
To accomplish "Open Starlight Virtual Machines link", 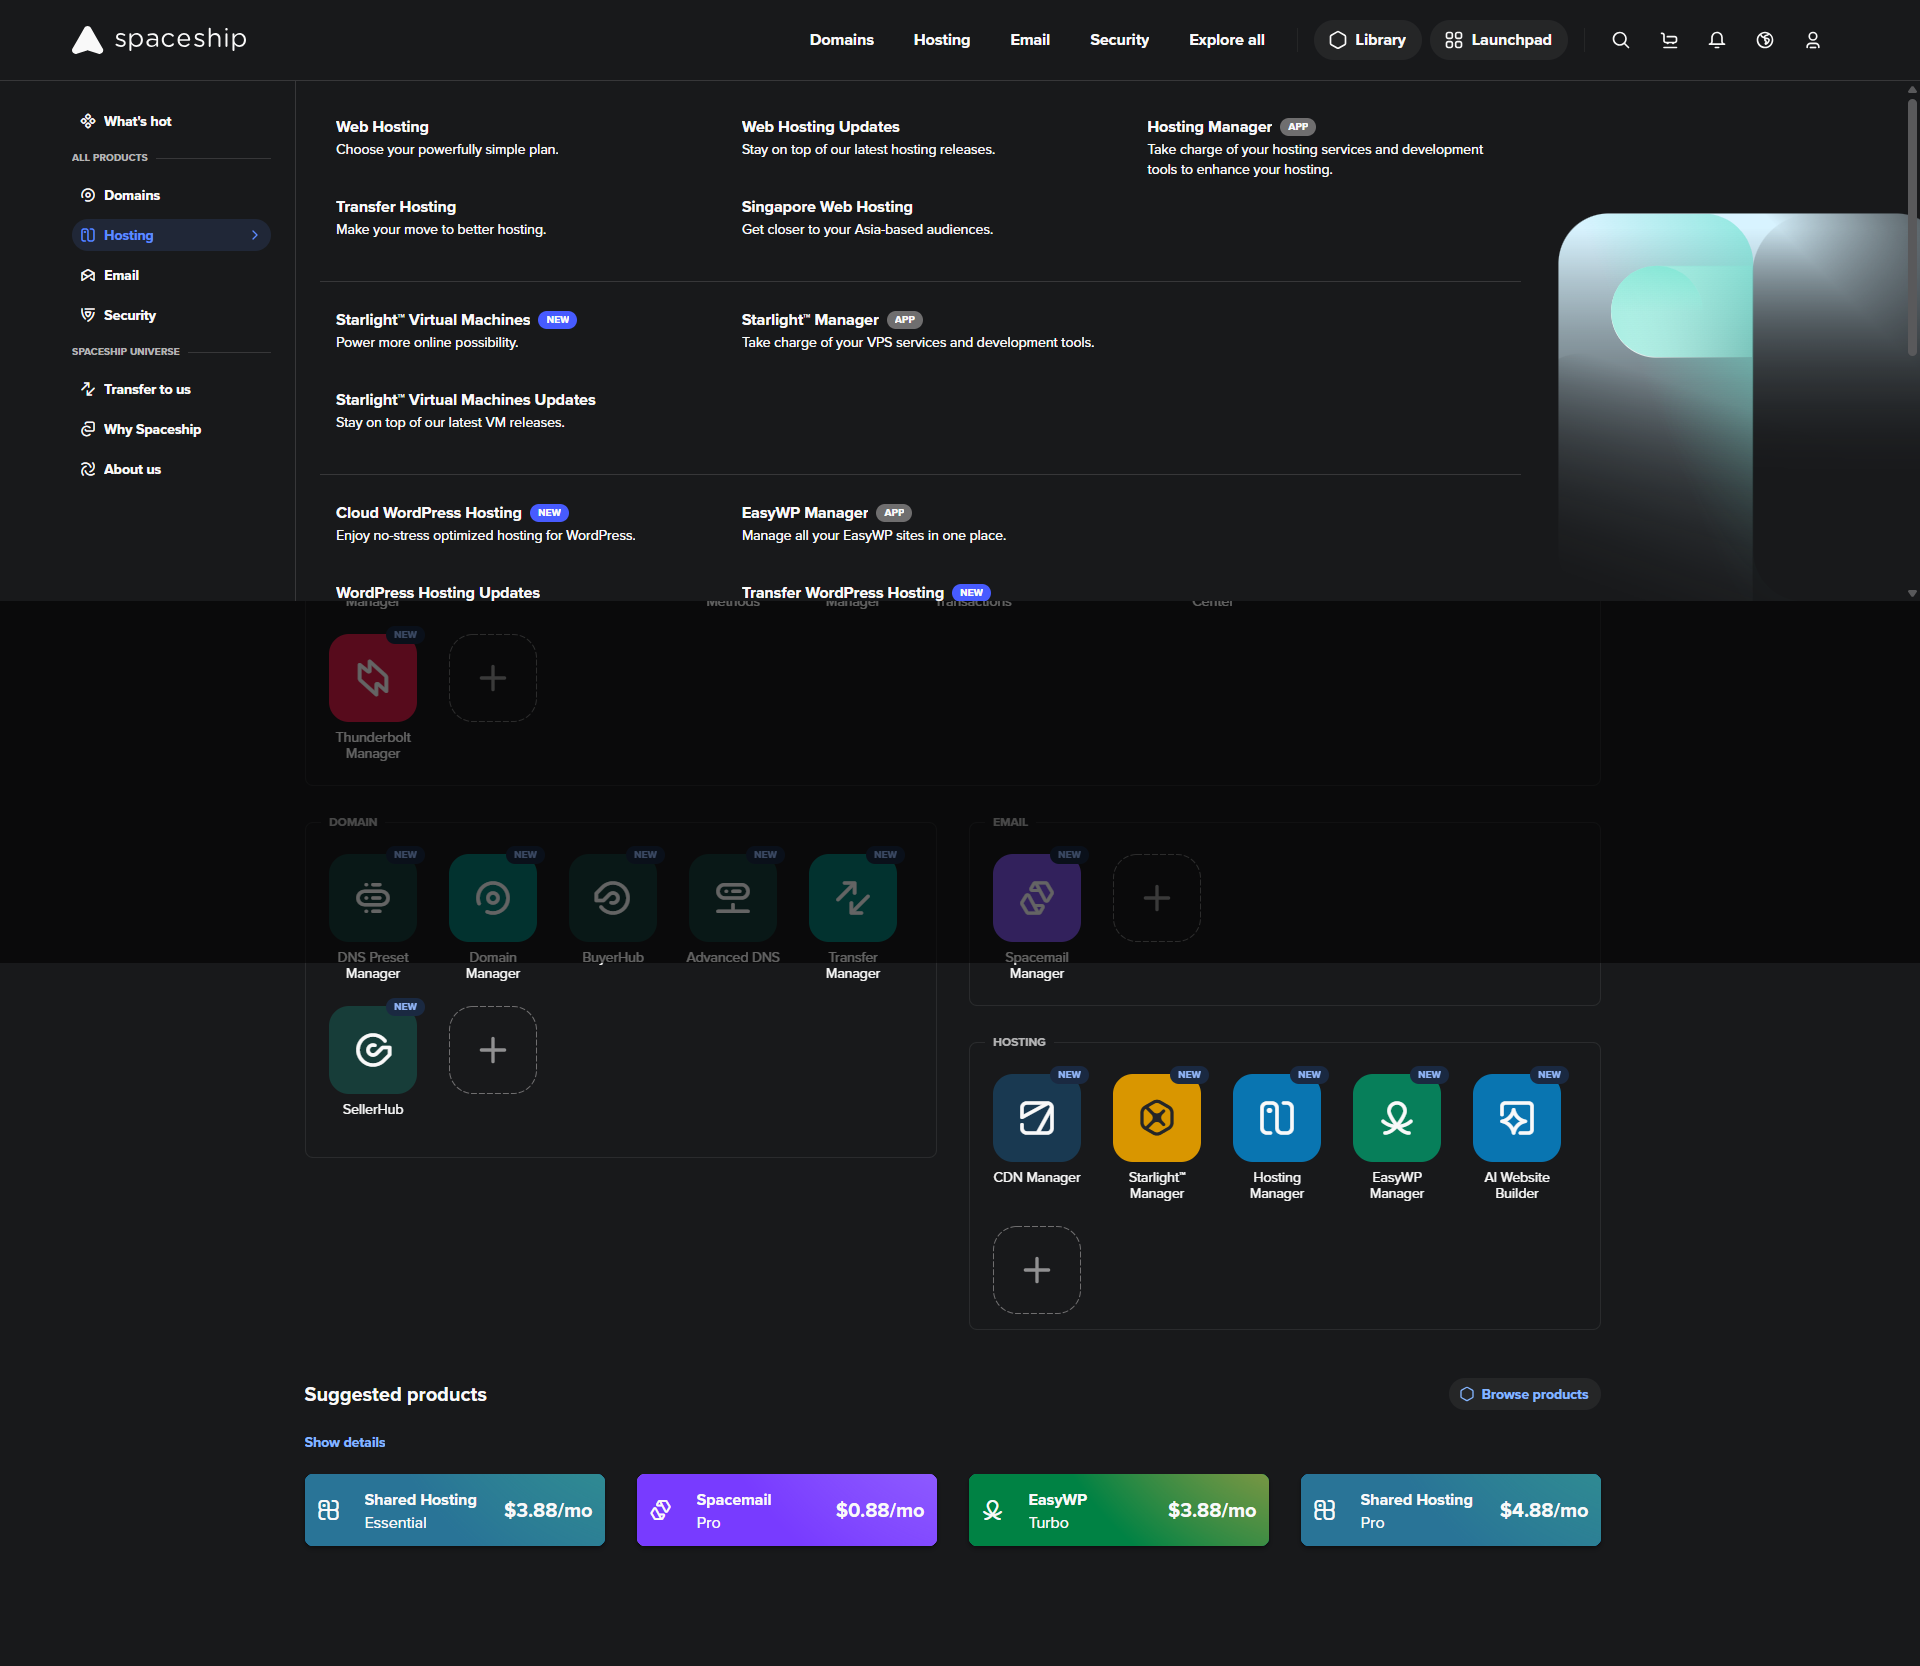I will pos(432,320).
